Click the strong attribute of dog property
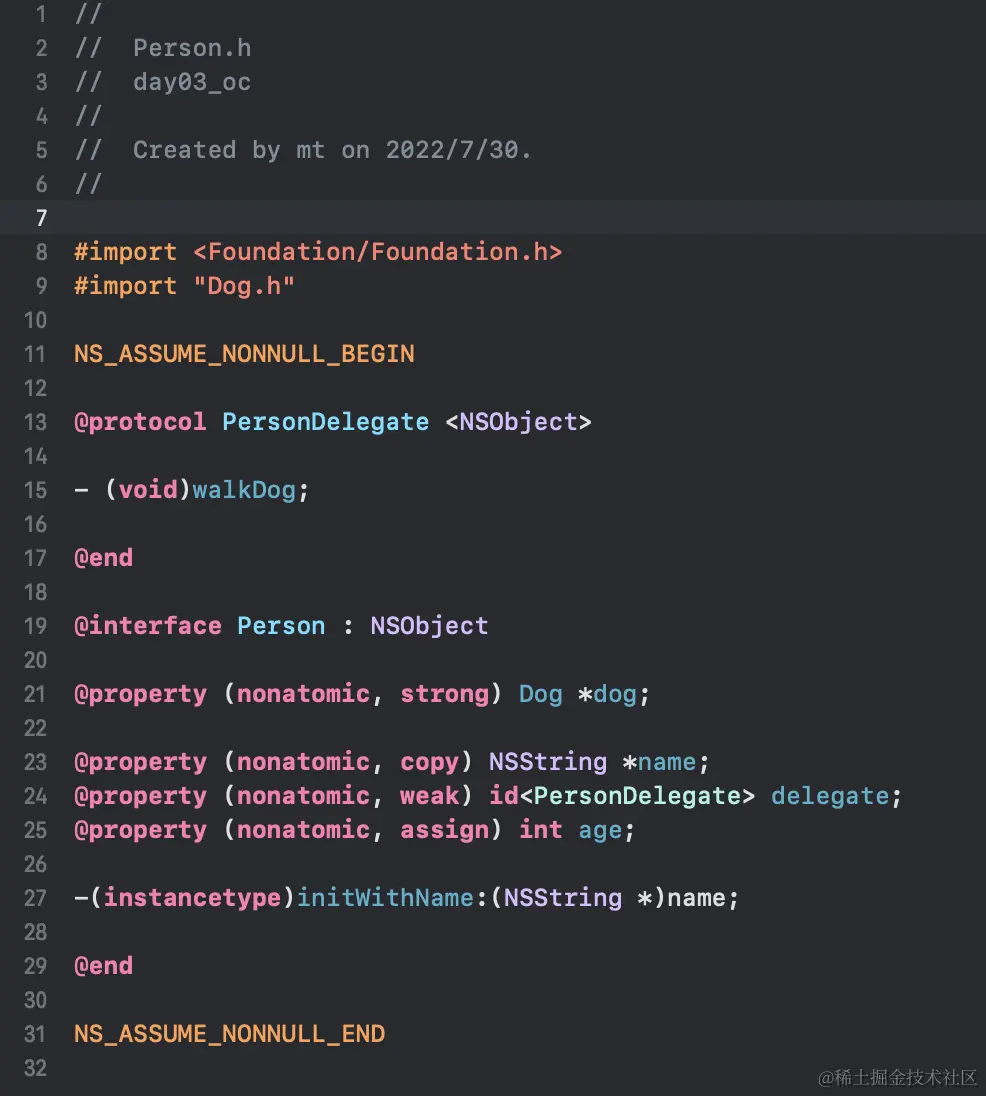 [444, 694]
